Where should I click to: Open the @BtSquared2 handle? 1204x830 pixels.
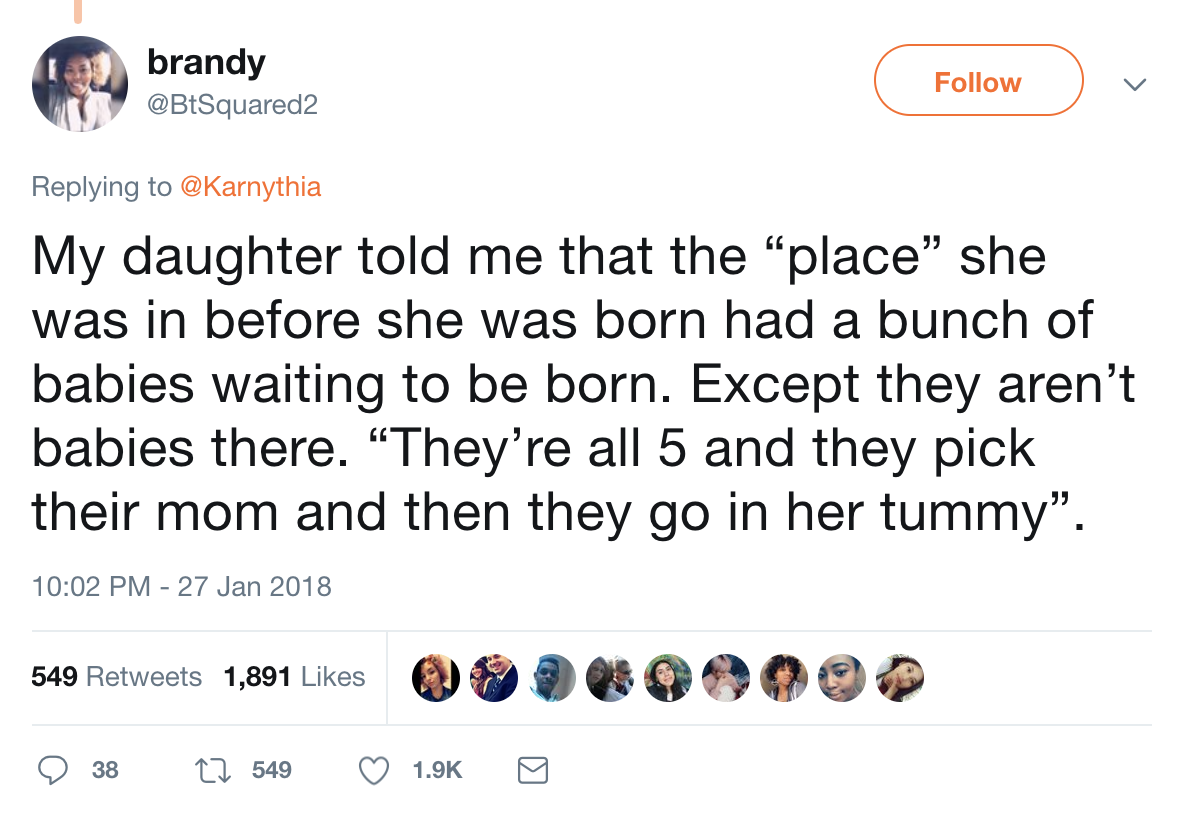[x=232, y=103]
